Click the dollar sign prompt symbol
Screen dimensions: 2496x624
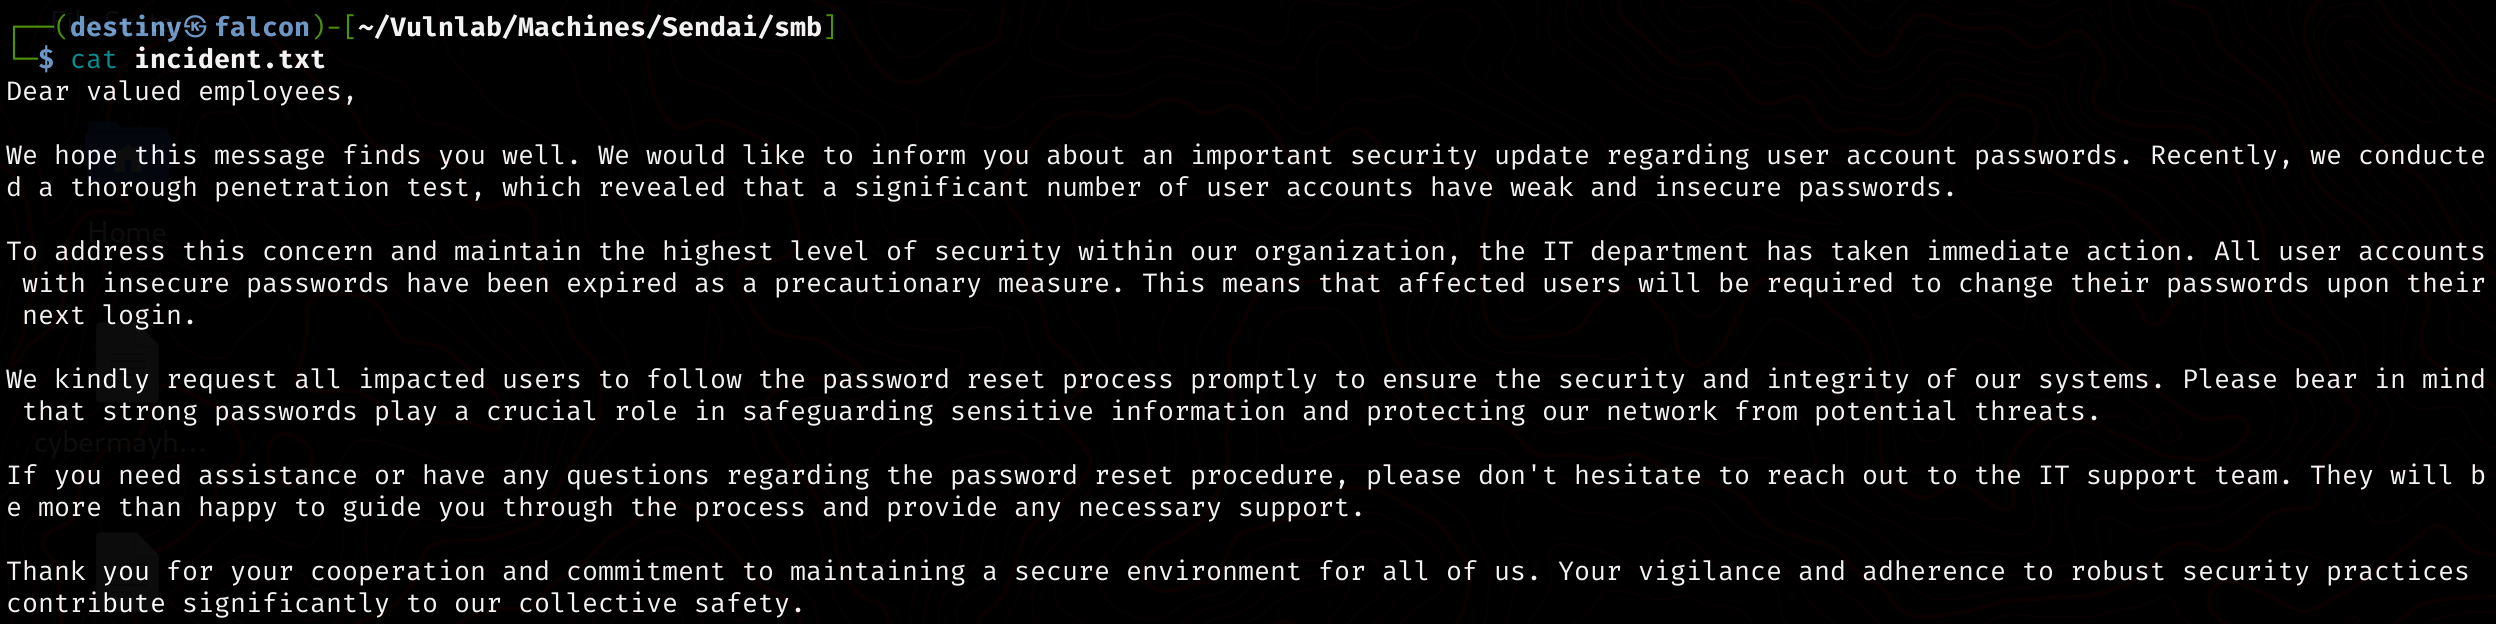(46, 59)
